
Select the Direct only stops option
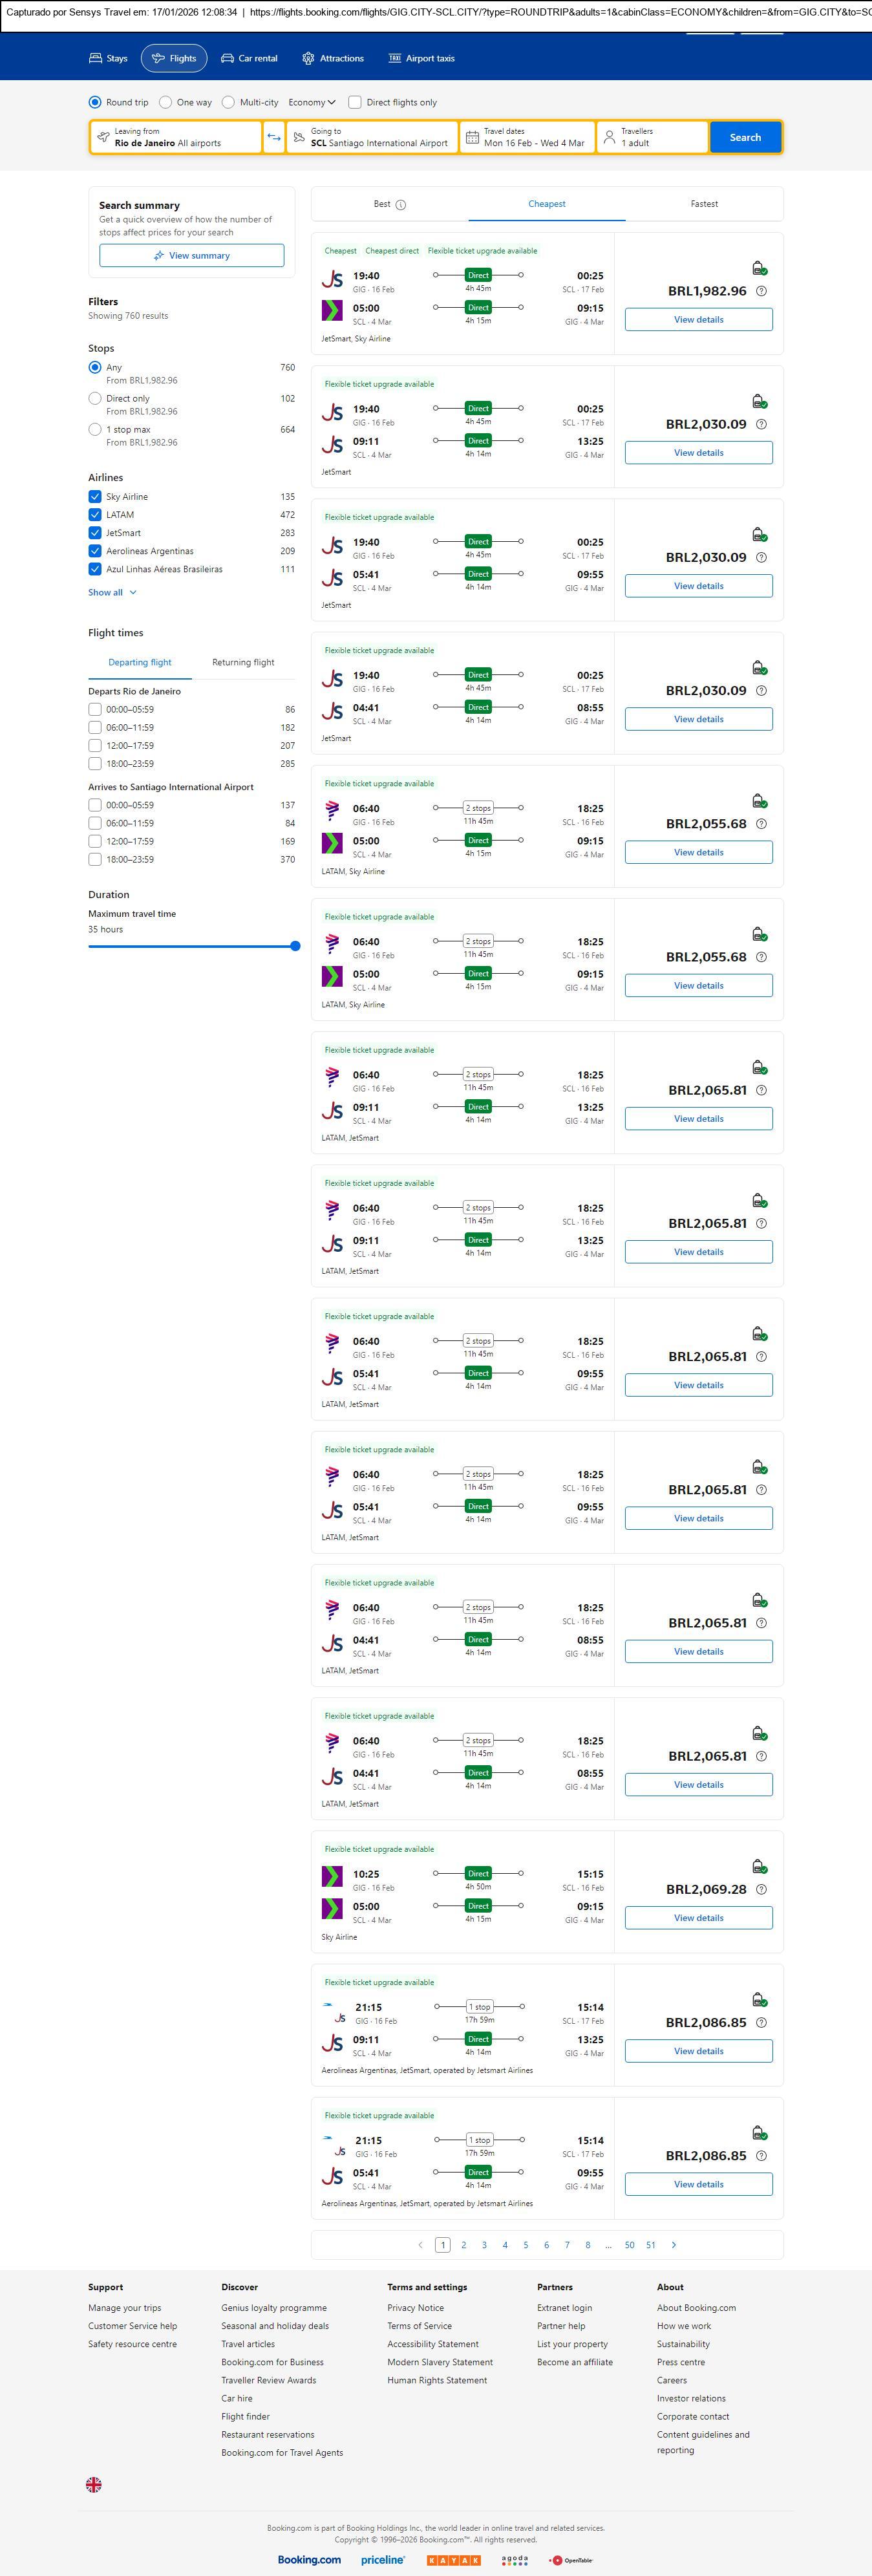(x=95, y=398)
